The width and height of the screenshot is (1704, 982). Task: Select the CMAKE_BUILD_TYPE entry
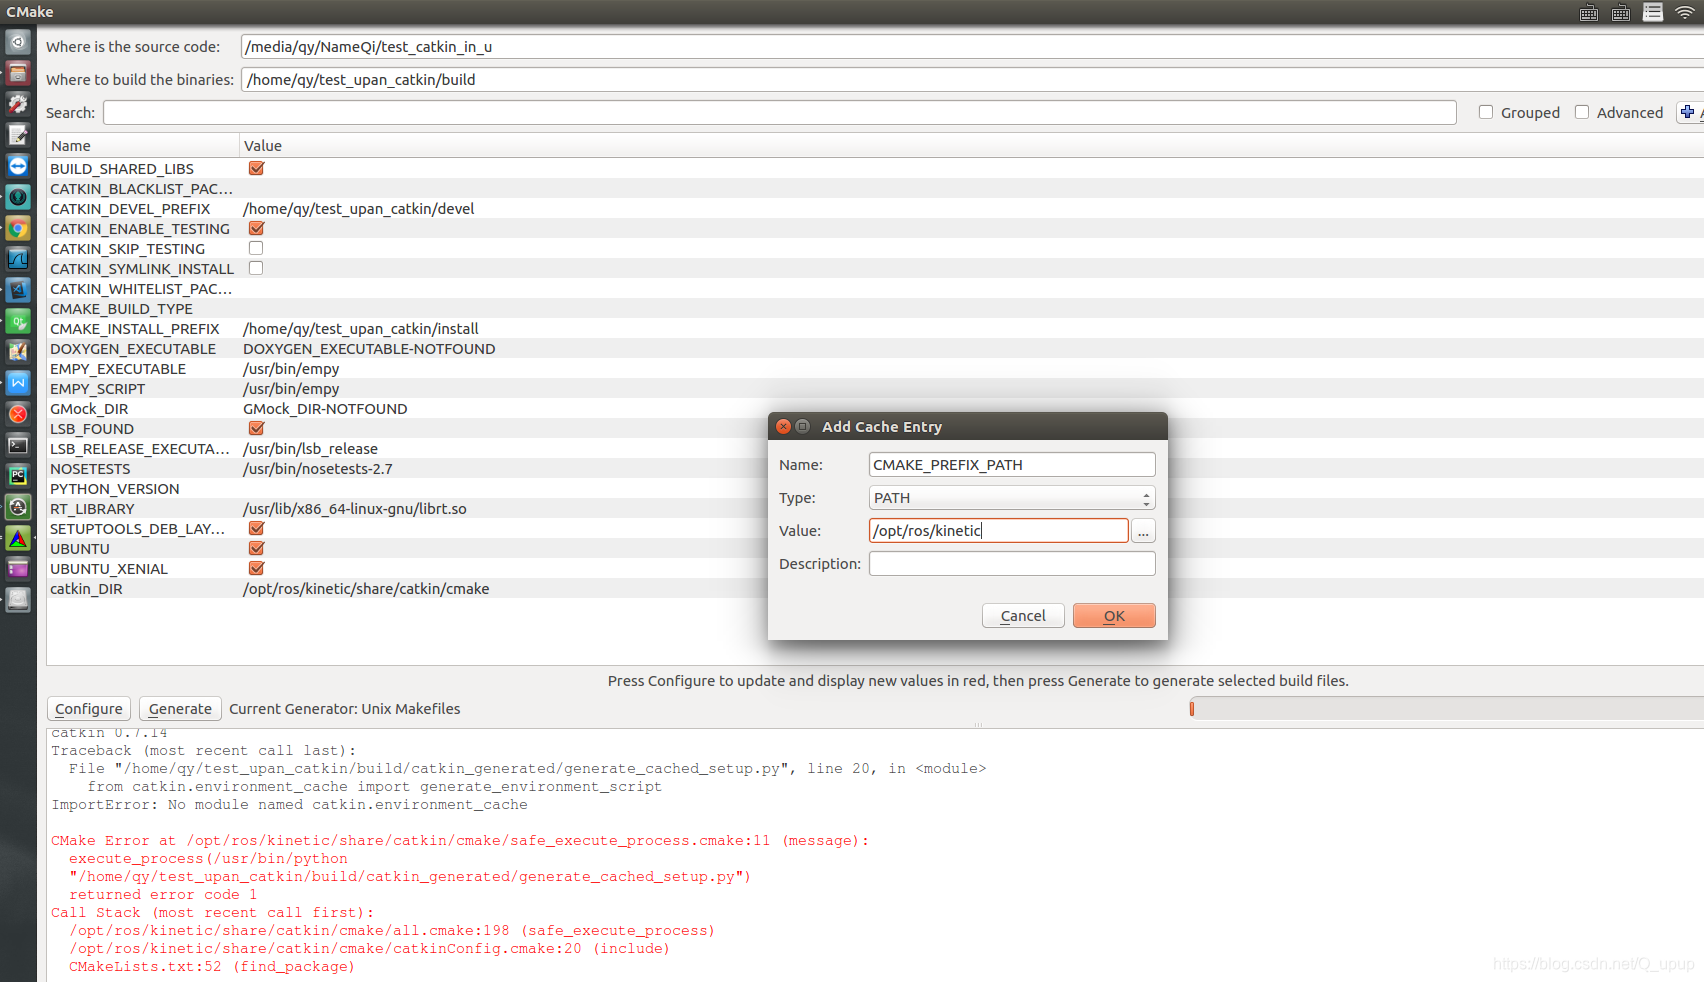[x=121, y=309]
